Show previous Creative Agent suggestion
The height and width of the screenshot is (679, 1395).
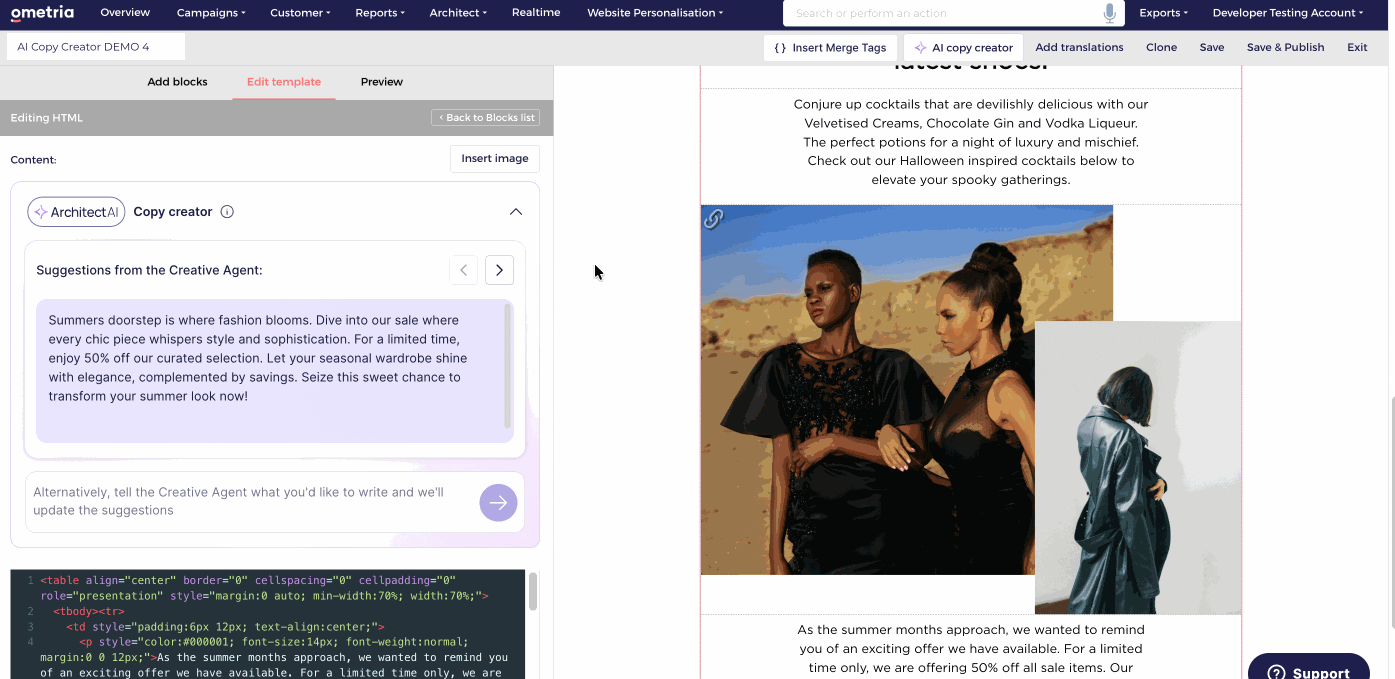pyautogui.click(x=463, y=270)
